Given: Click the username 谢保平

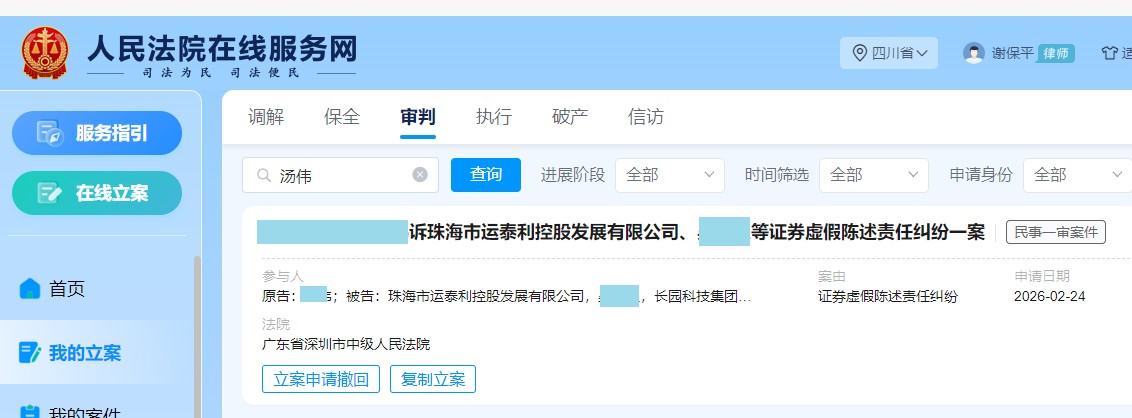Looking at the screenshot, I should pos(1012,53).
